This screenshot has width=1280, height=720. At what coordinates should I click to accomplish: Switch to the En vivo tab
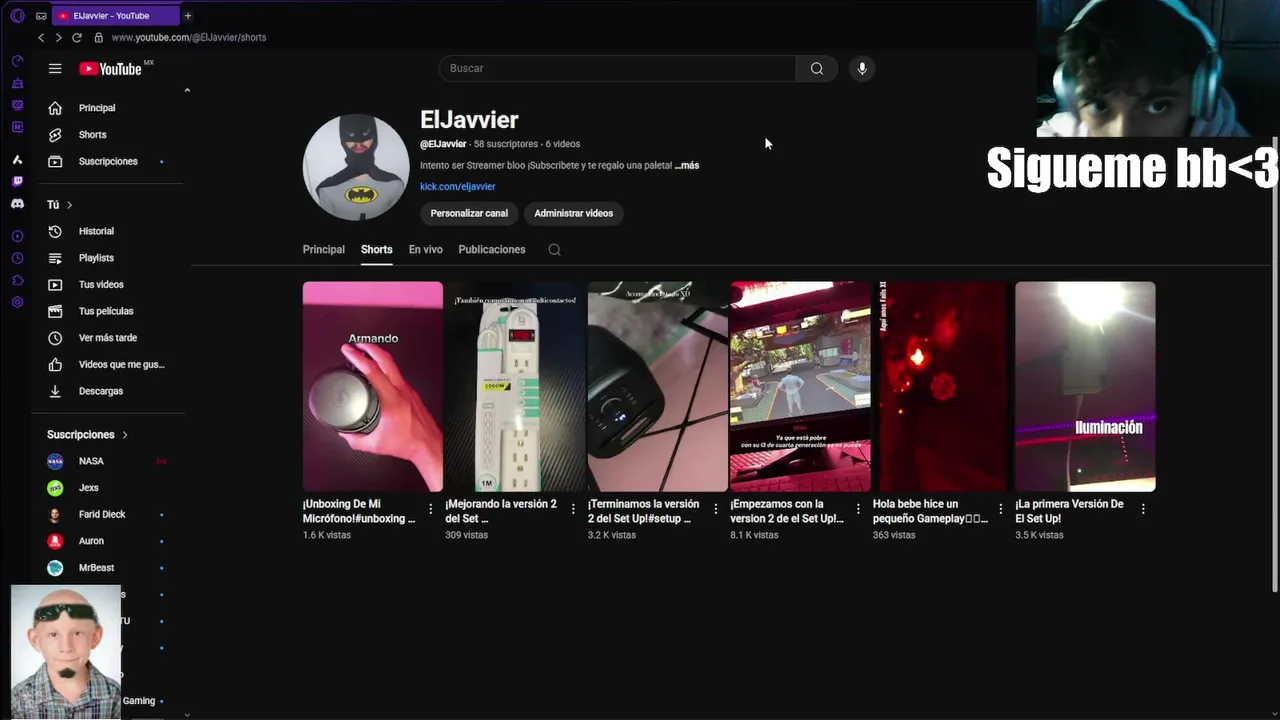click(425, 250)
